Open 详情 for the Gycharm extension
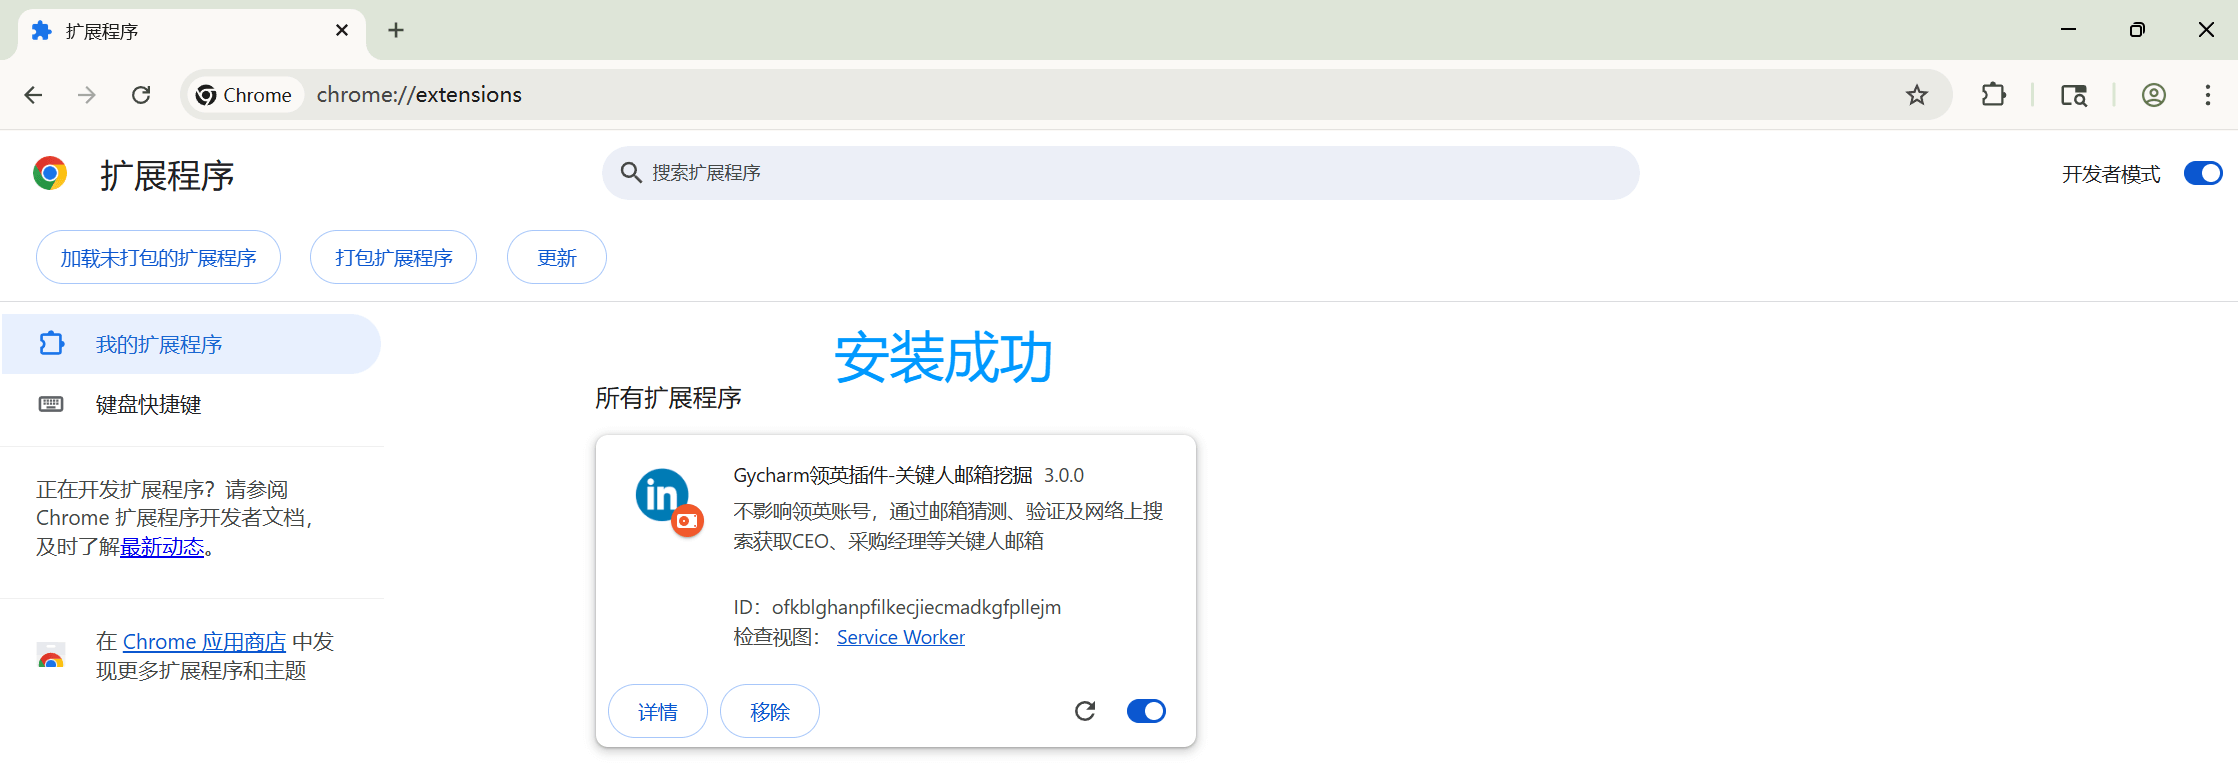Screen dimensions: 2238x782 click(x=658, y=711)
